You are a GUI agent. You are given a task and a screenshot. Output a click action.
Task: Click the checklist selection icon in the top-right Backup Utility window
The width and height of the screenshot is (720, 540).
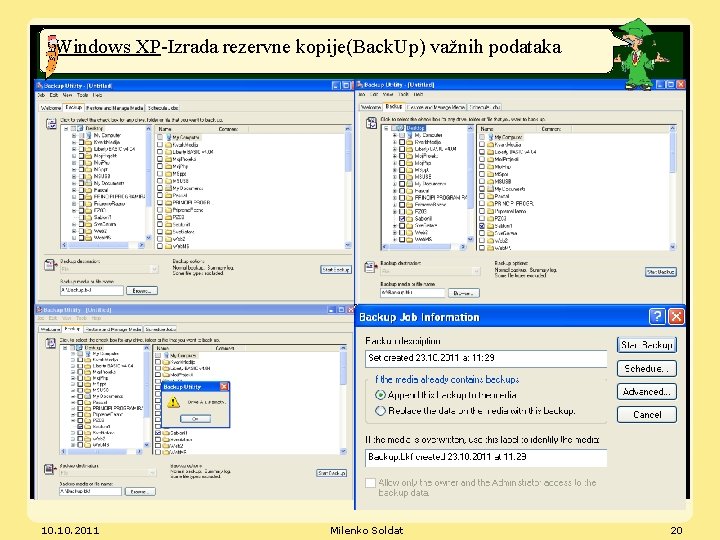(371, 123)
